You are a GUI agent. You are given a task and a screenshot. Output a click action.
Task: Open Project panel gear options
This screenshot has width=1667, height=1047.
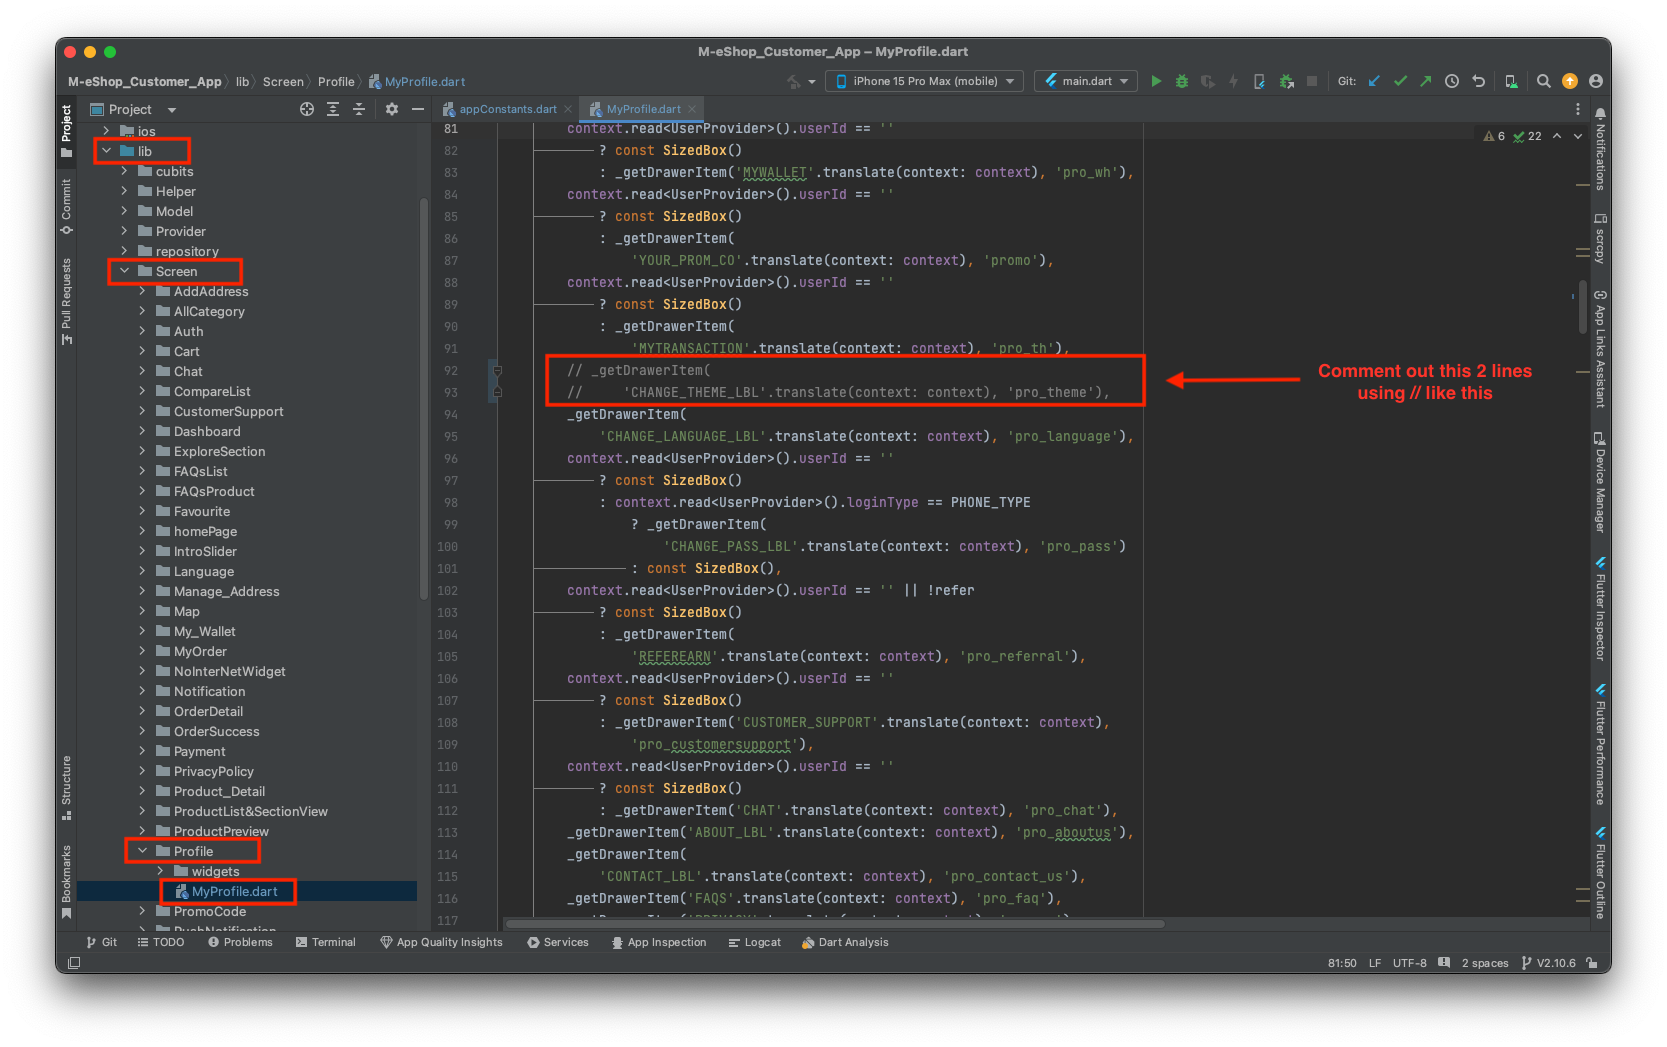click(392, 109)
